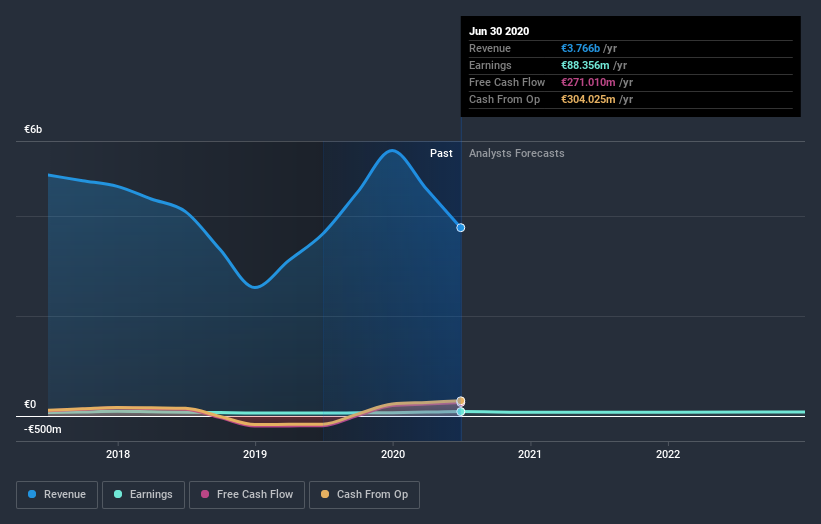Click the revenue line peak near 2020
This screenshot has width=821, height=524.
(x=392, y=151)
